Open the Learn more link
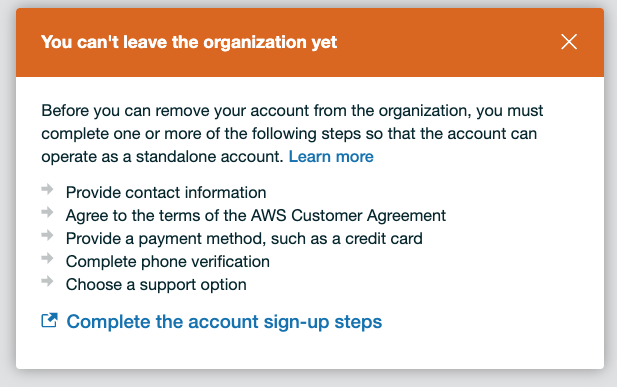The image size is (617, 387). (x=331, y=157)
